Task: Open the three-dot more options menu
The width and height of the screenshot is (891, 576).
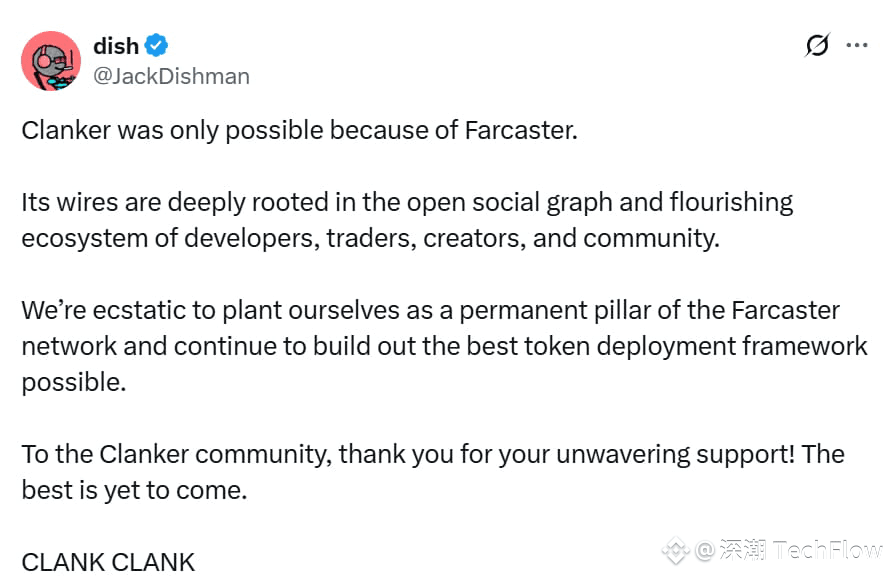Action: pos(856,45)
